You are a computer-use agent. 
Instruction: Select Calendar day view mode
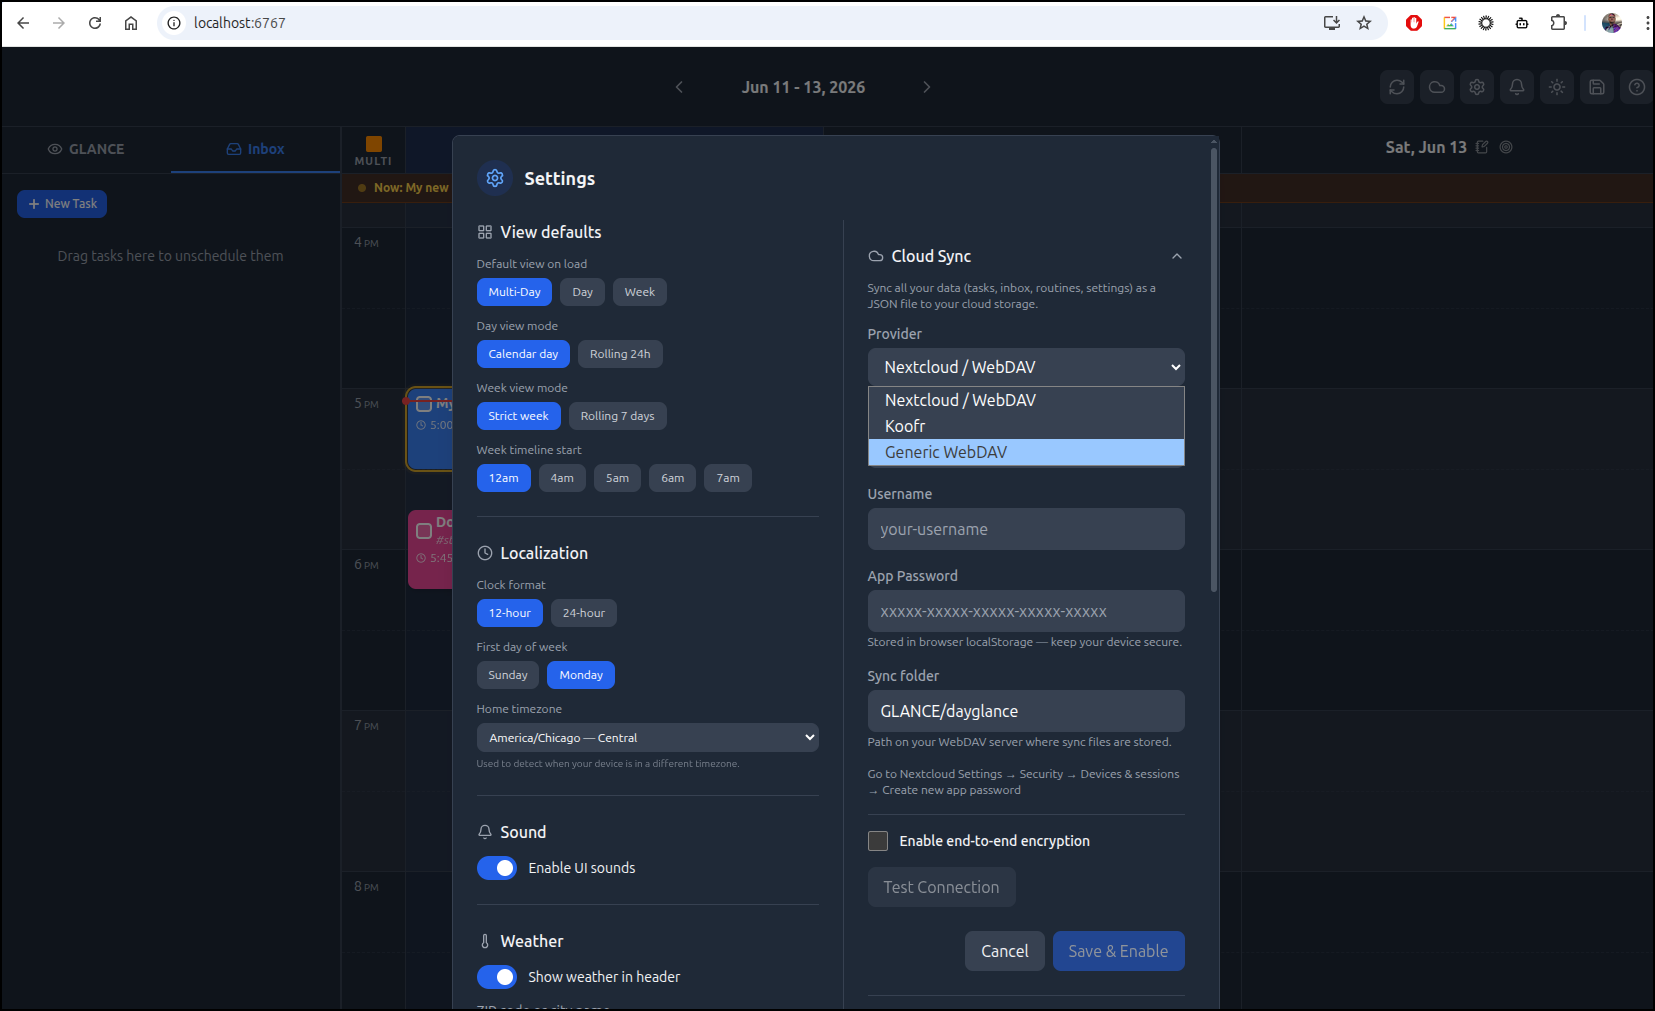coord(523,354)
